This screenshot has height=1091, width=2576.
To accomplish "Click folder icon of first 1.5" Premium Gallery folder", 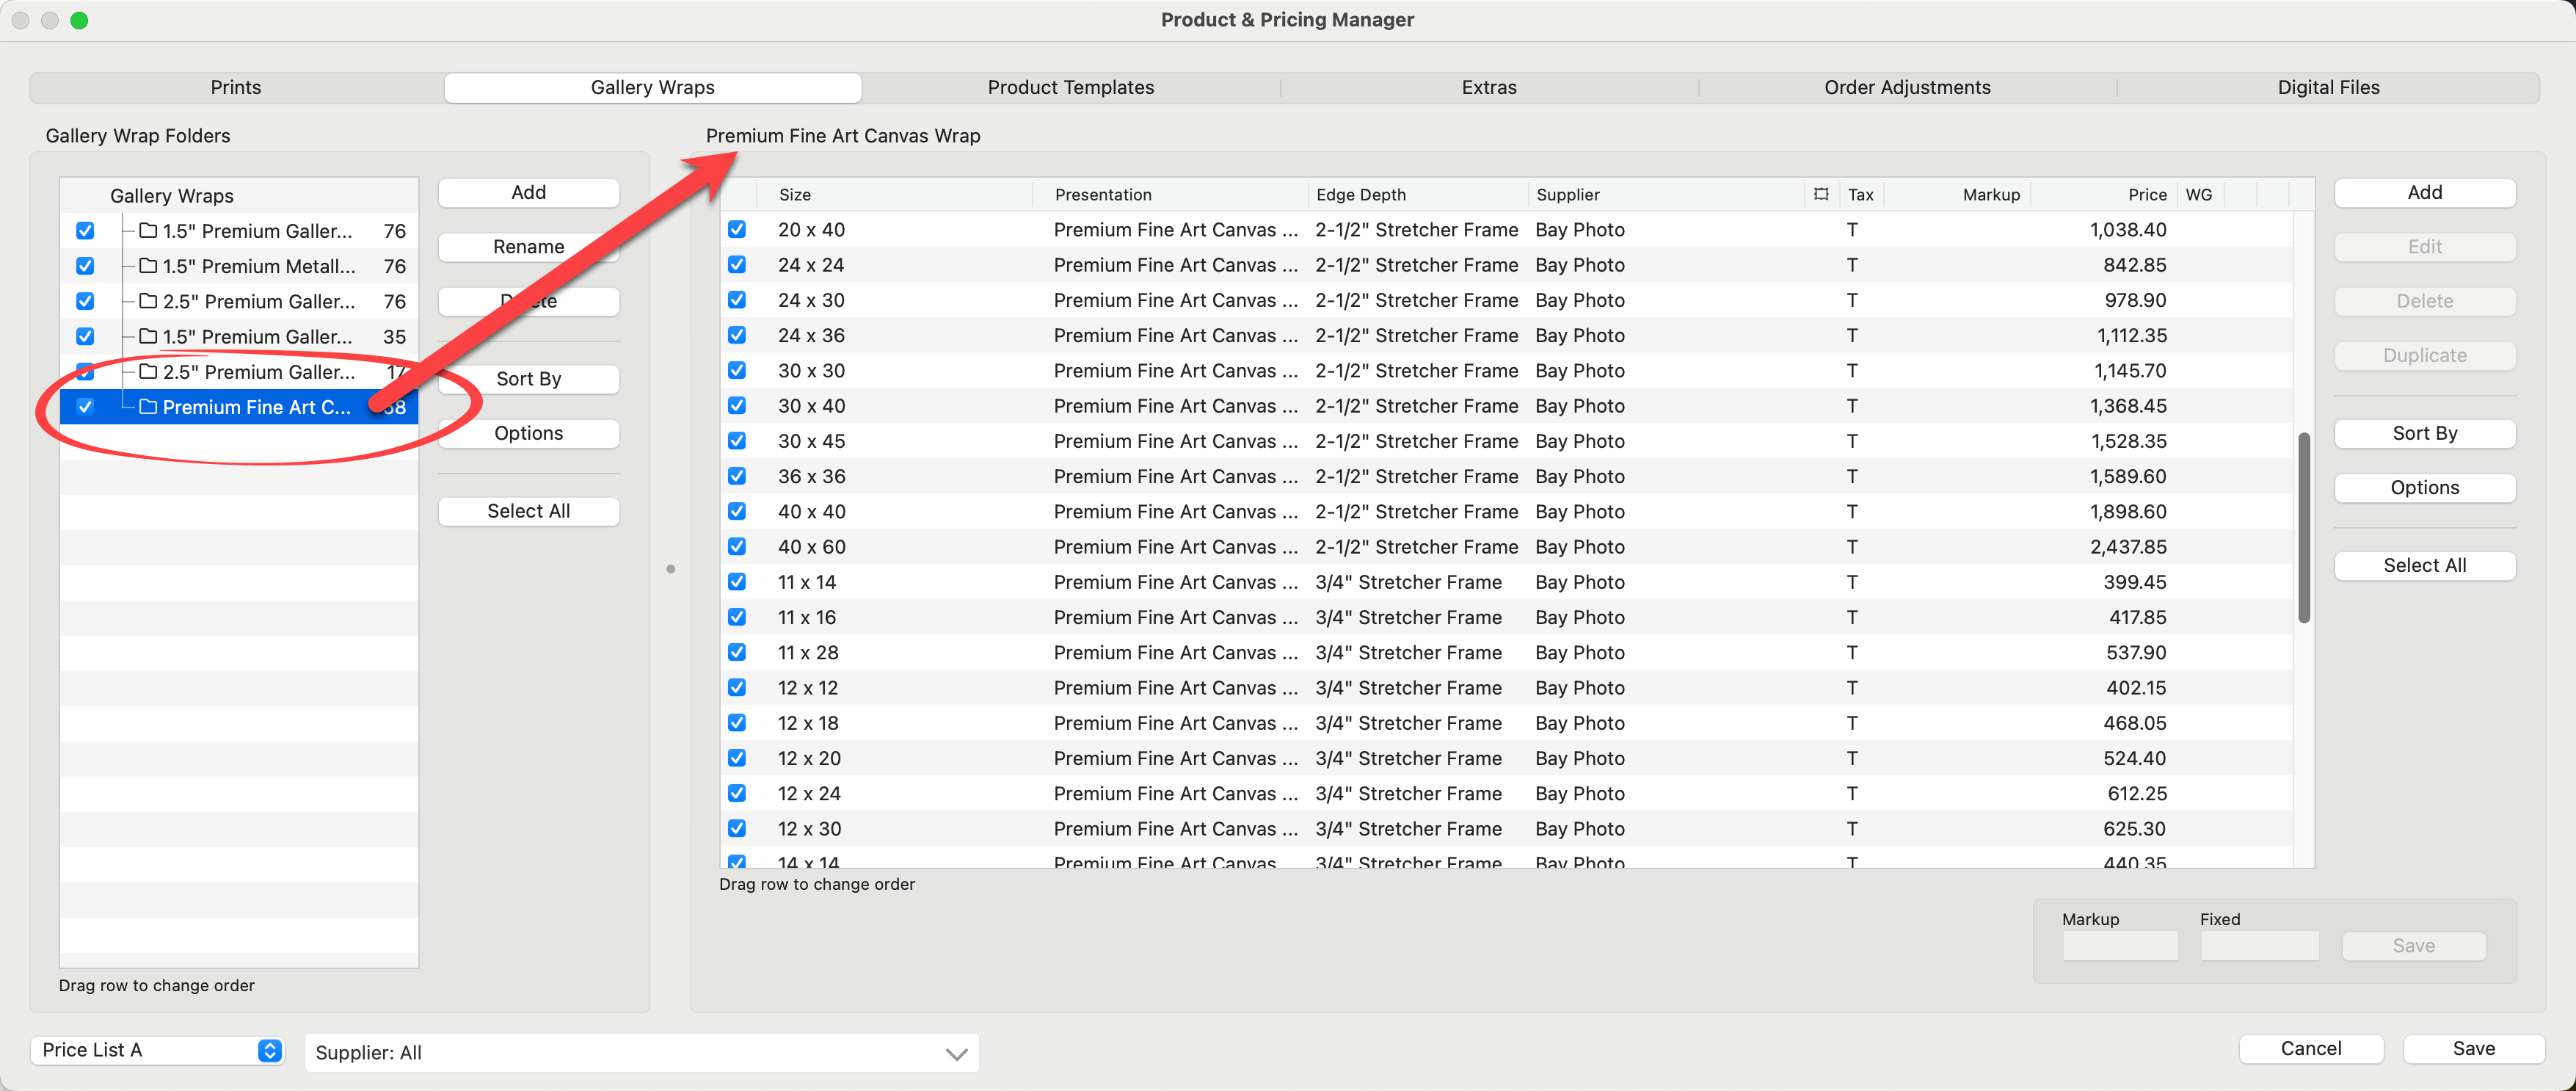I will (148, 231).
